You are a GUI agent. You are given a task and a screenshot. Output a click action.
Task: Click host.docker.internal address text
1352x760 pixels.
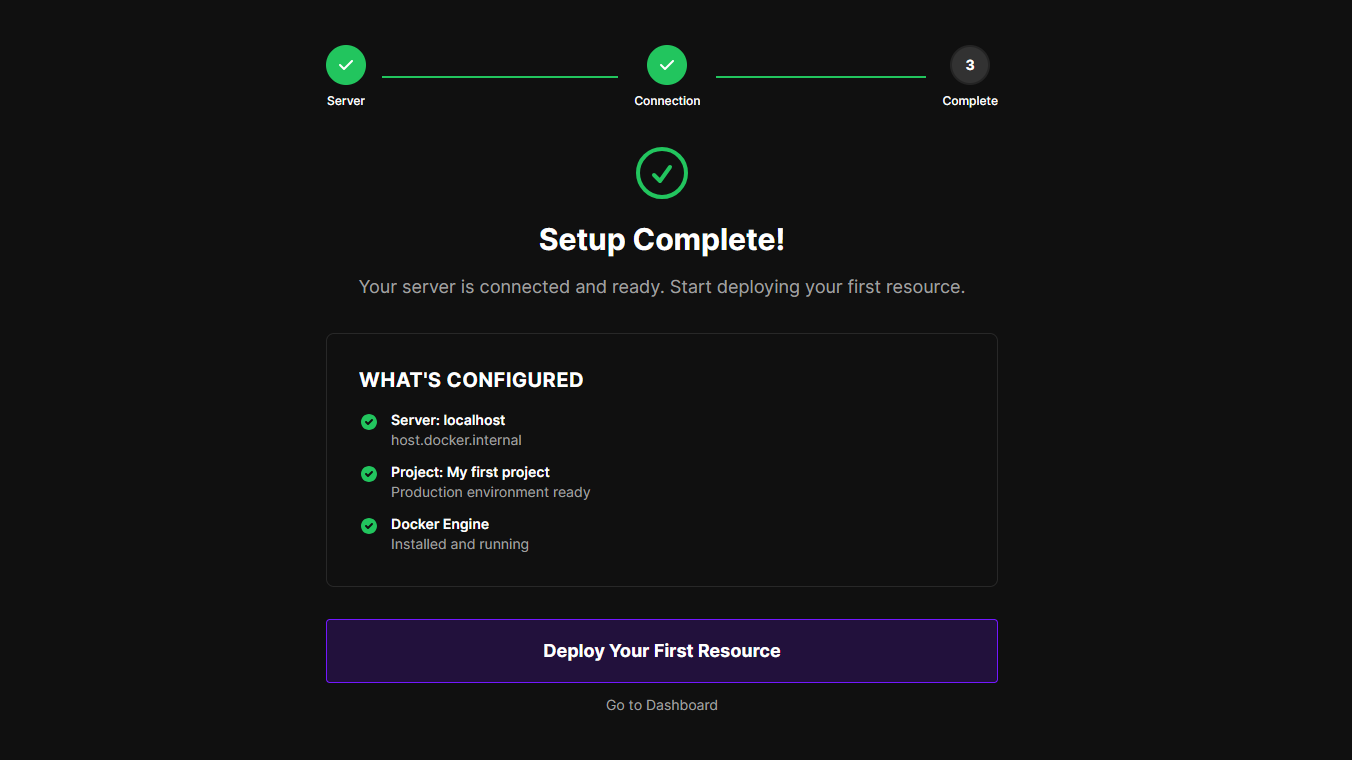pyautogui.click(x=456, y=440)
